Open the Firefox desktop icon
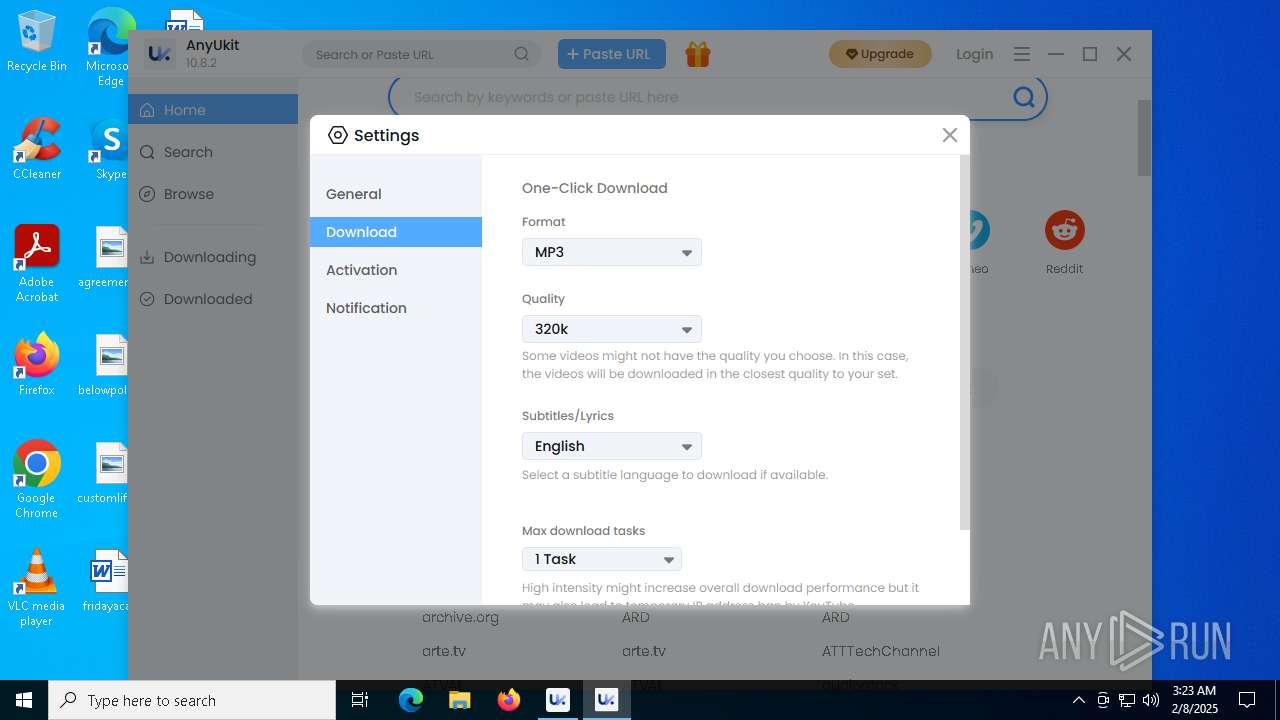This screenshot has width=1280, height=720. (37, 365)
